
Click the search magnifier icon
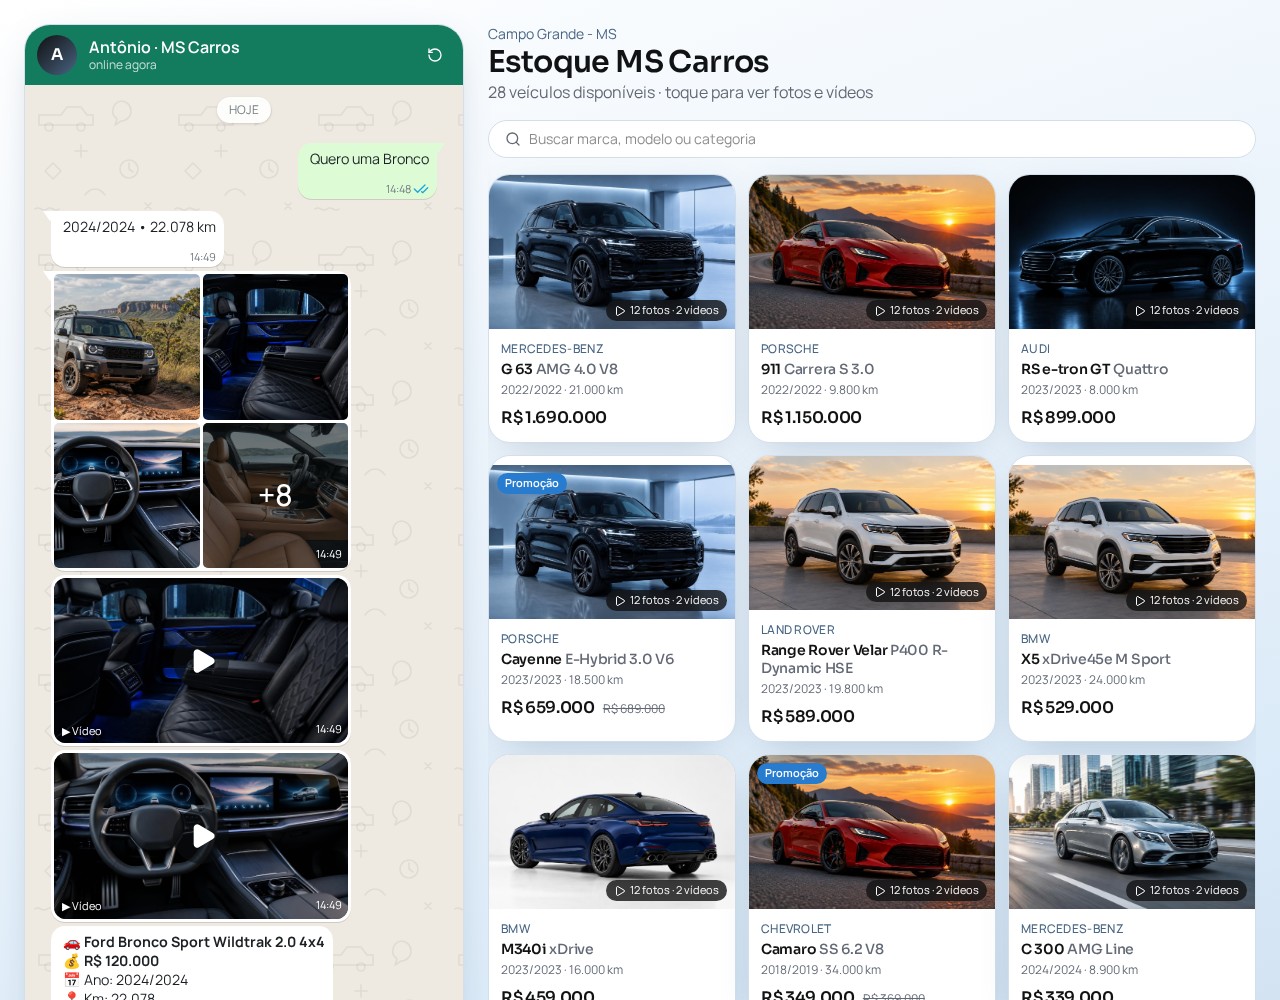(513, 139)
